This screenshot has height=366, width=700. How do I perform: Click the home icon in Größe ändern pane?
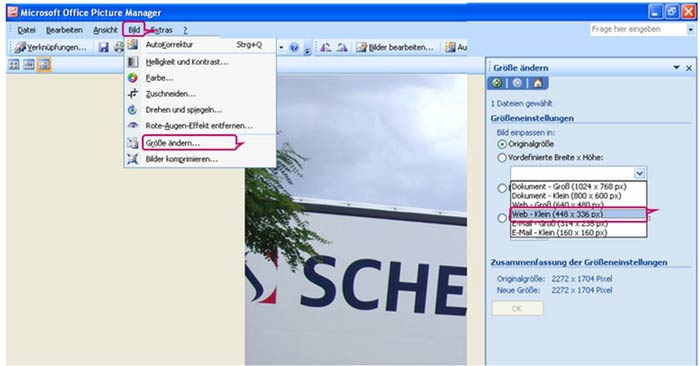pyautogui.click(x=538, y=83)
